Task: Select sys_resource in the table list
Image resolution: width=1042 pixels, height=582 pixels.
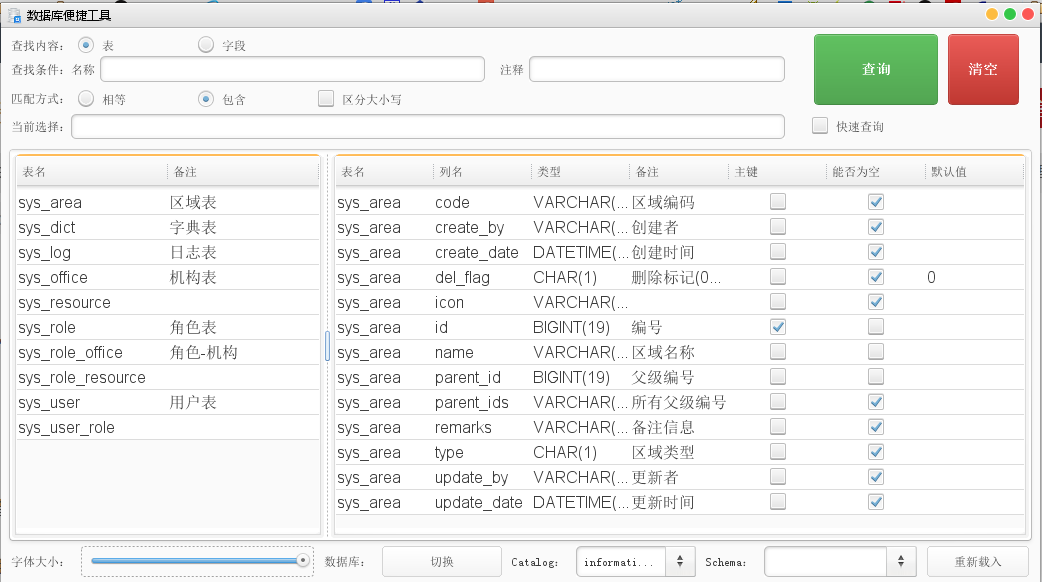Action: [168, 303]
